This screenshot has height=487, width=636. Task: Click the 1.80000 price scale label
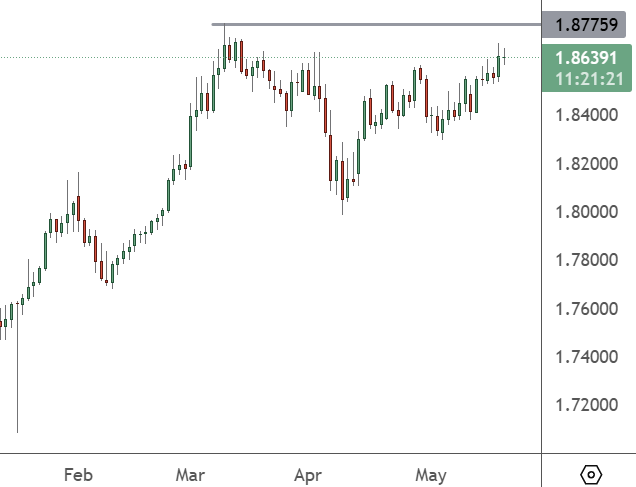click(585, 212)
